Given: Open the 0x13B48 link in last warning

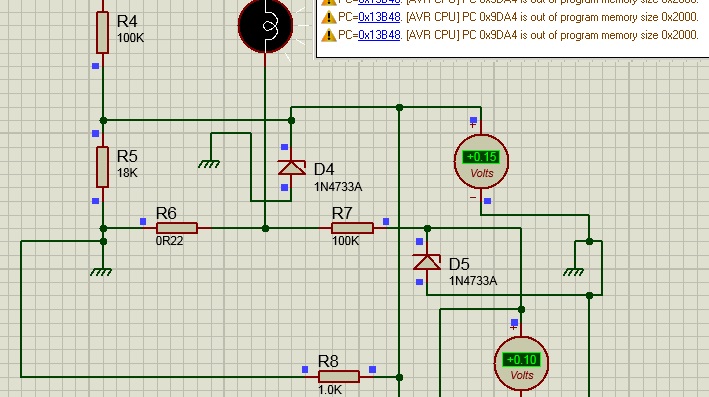Looking at the screenshot, I should tap(379, 35).
